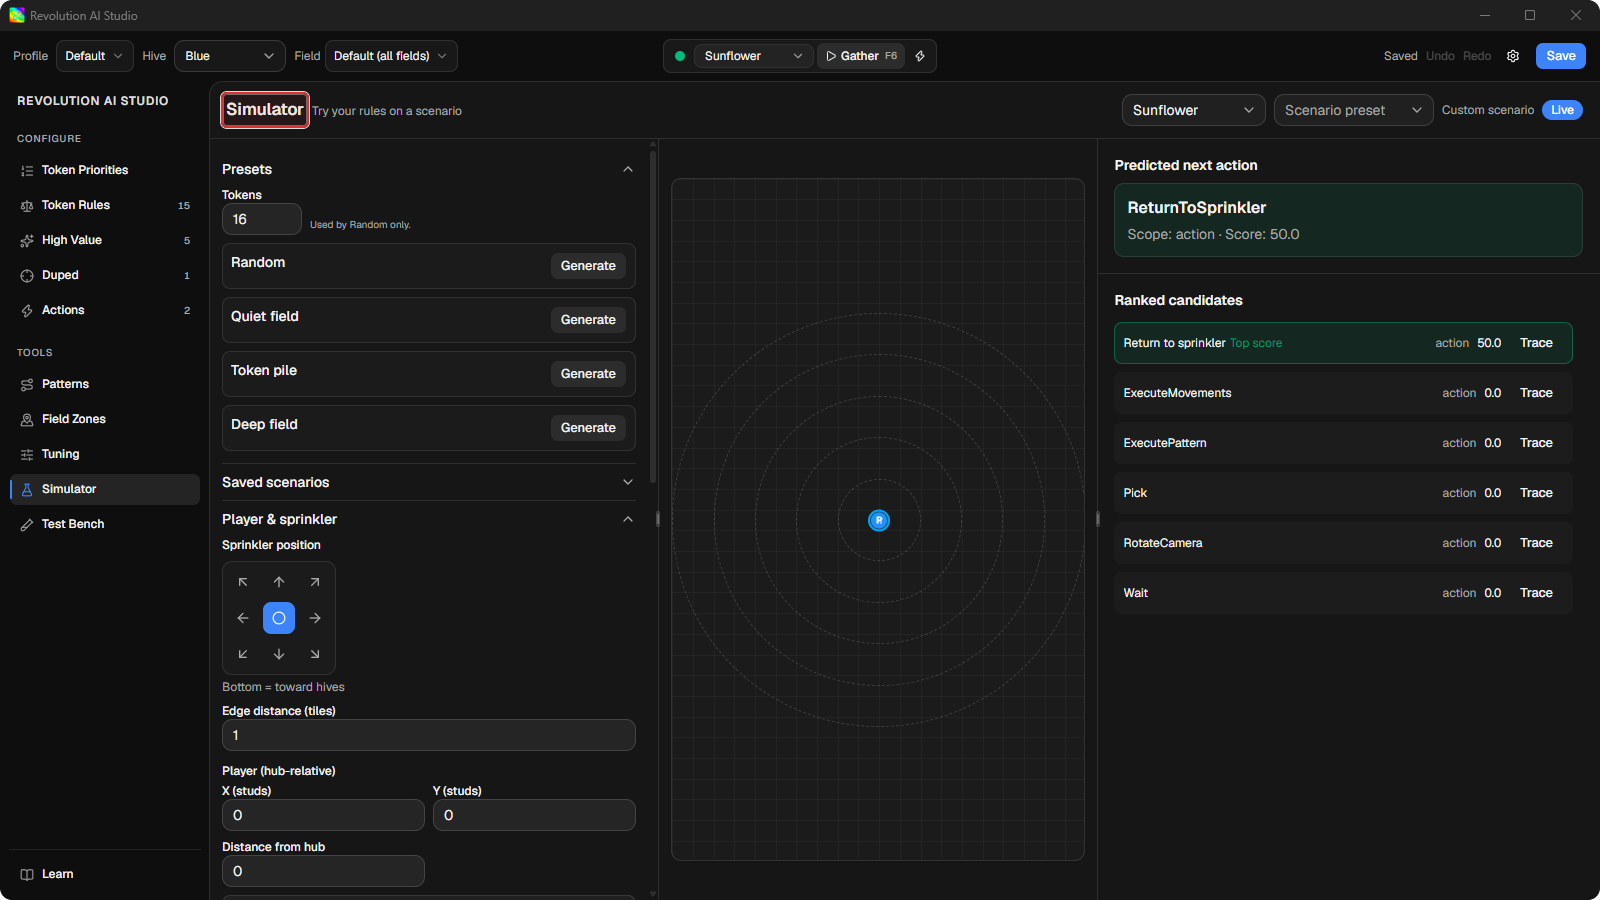Screen dimensions: 1600x900
Task: Set sprinkler to center position
Action: click(279, 618)
